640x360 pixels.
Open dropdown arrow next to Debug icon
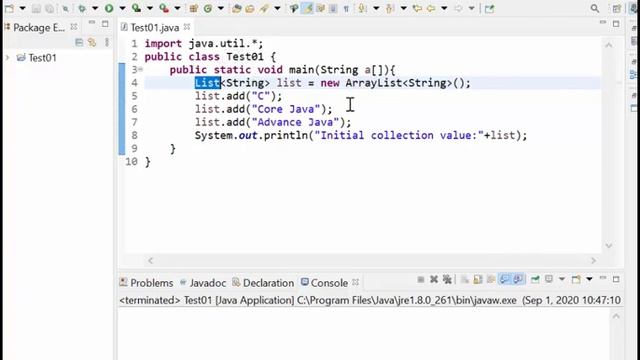95,8
